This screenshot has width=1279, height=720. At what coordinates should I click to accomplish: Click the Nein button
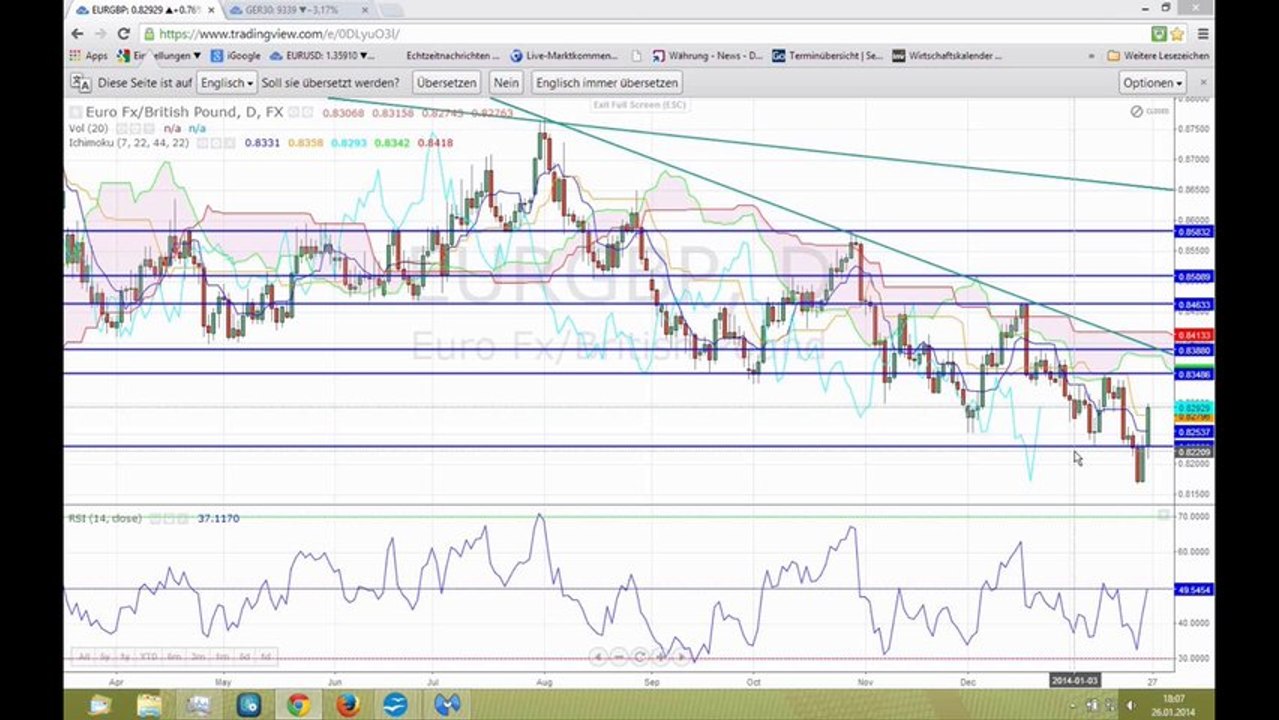coord(506,83)
